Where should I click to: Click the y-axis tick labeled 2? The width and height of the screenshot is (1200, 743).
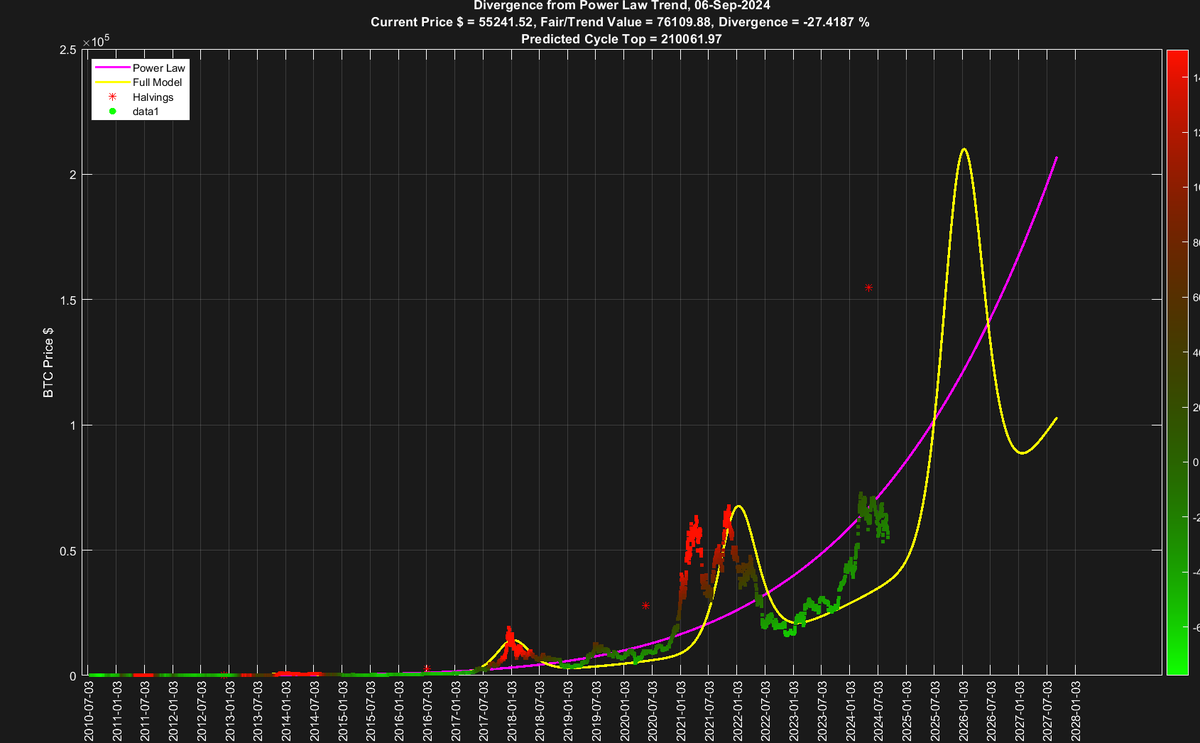[x=73, y=175]
